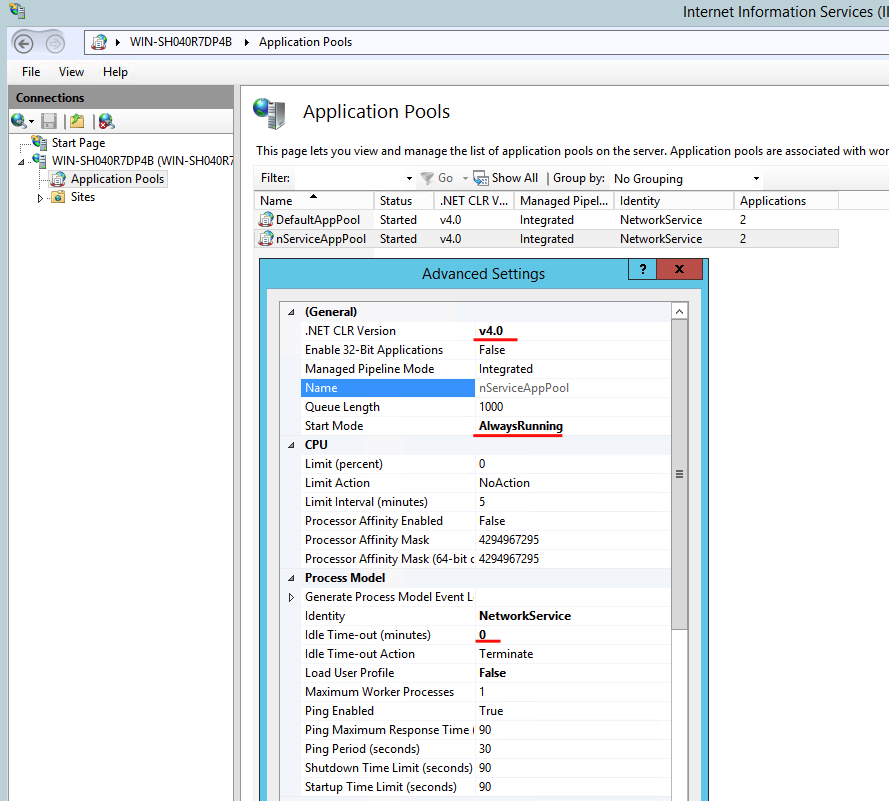Image resolution: width=889 pixels, height=801 pixels.
Task: Select Application Pools in the Connections tree
Action: [x=117, y=179]
